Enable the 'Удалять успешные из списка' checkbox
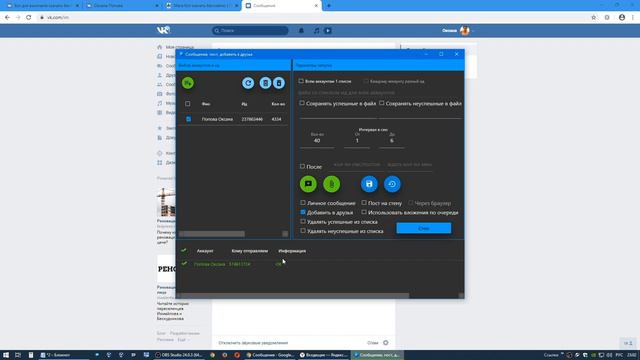 coord(303,222)
